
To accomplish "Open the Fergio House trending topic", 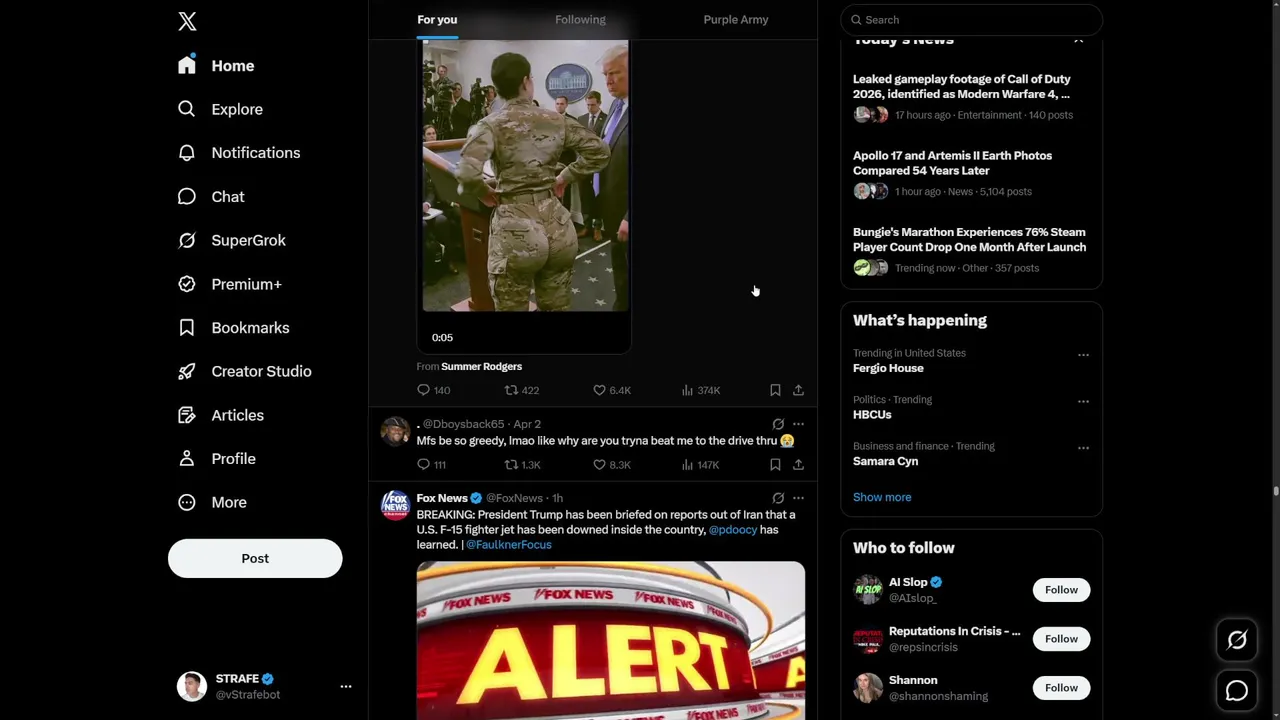I will click(888, 368).
